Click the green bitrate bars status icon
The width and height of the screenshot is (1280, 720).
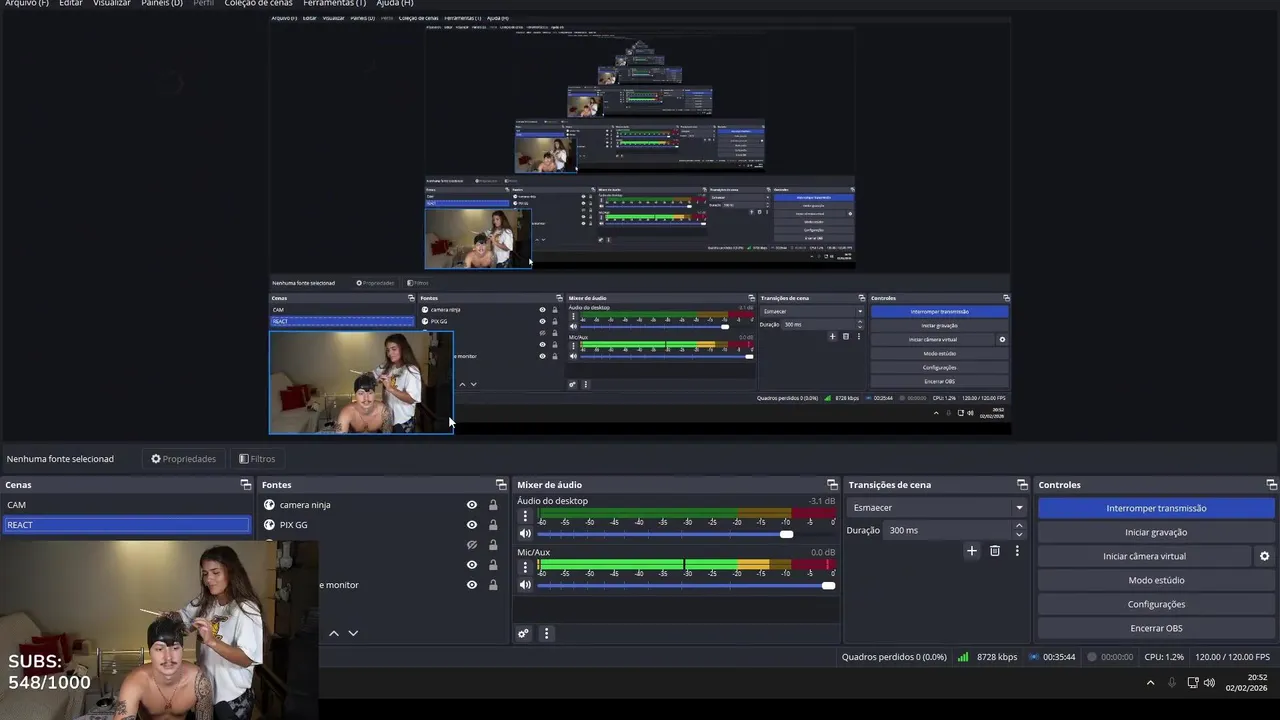963,657
